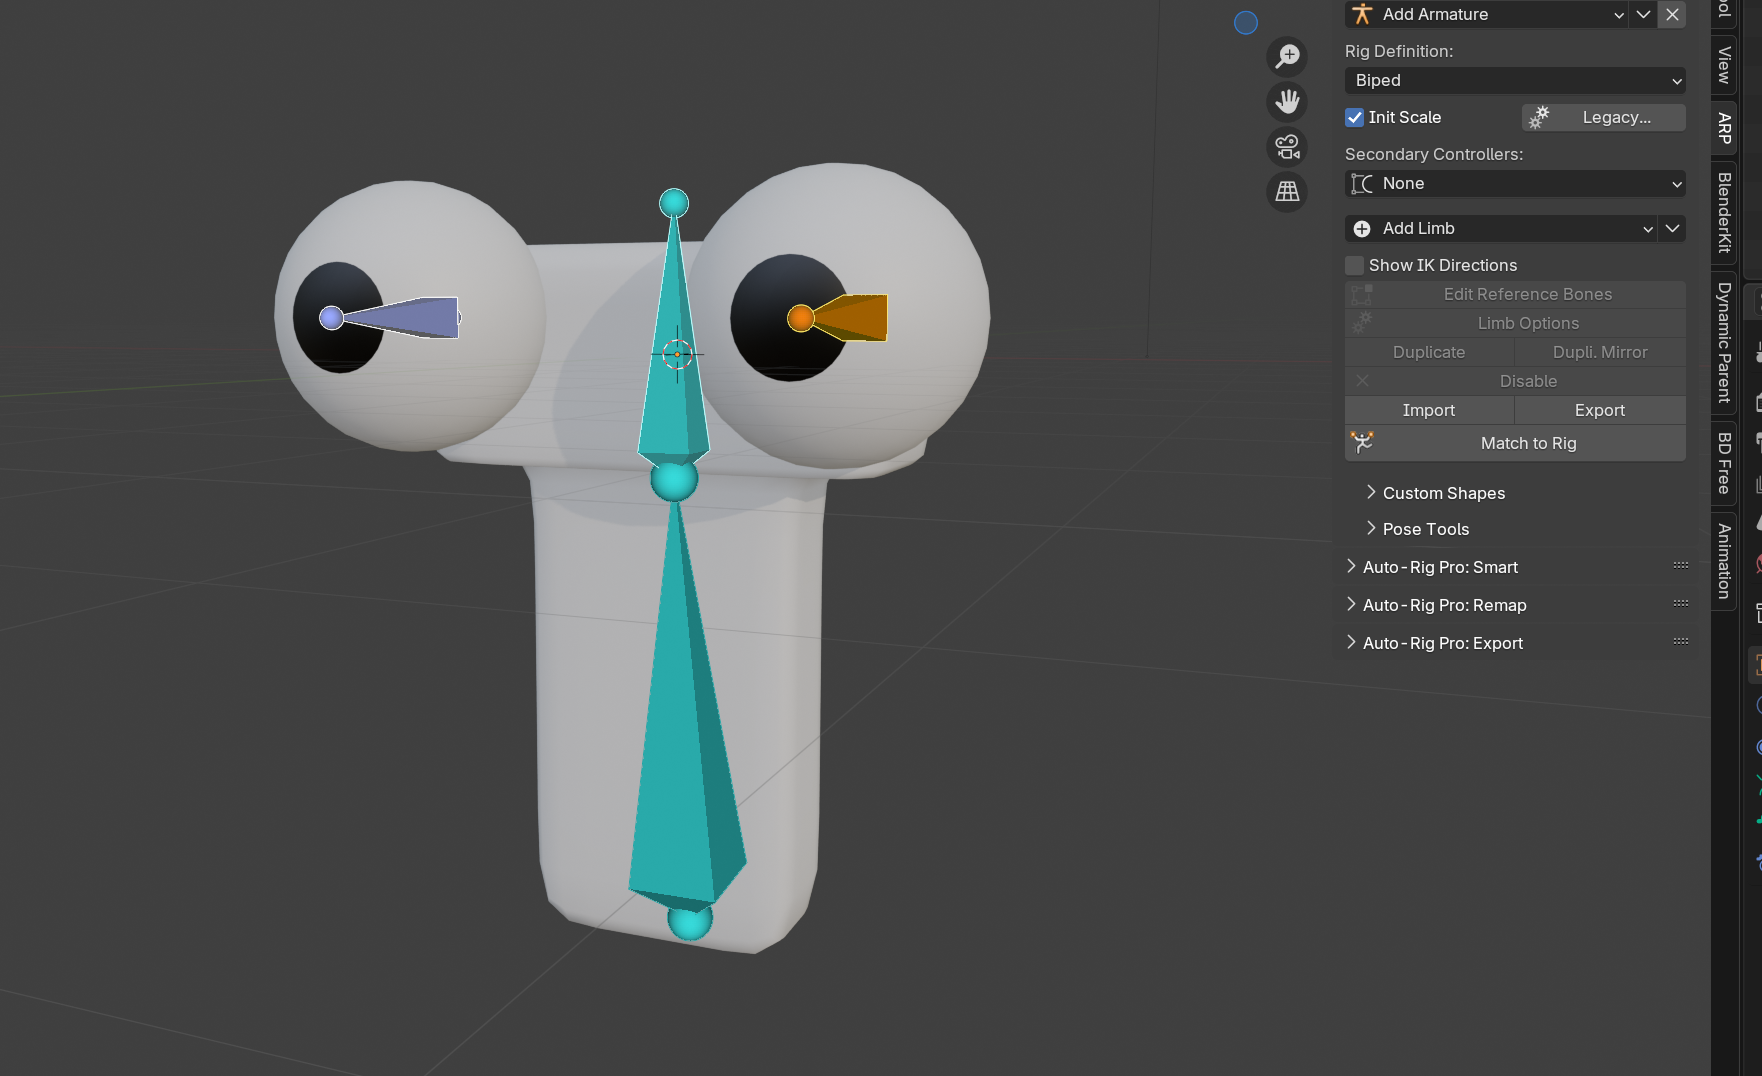
Task: Click the blue navigation gizmo dot
Action: 1246,23
